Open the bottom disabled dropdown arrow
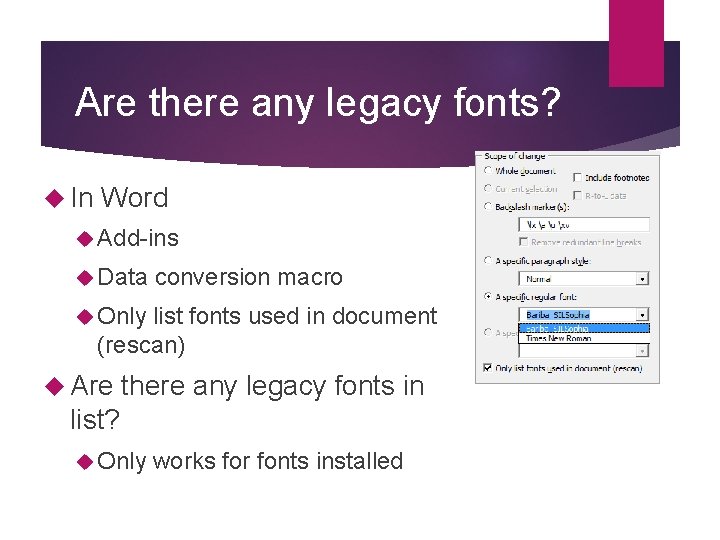Image resolution: width=720 pixels, height=540 pixels. tap(642, 351)
